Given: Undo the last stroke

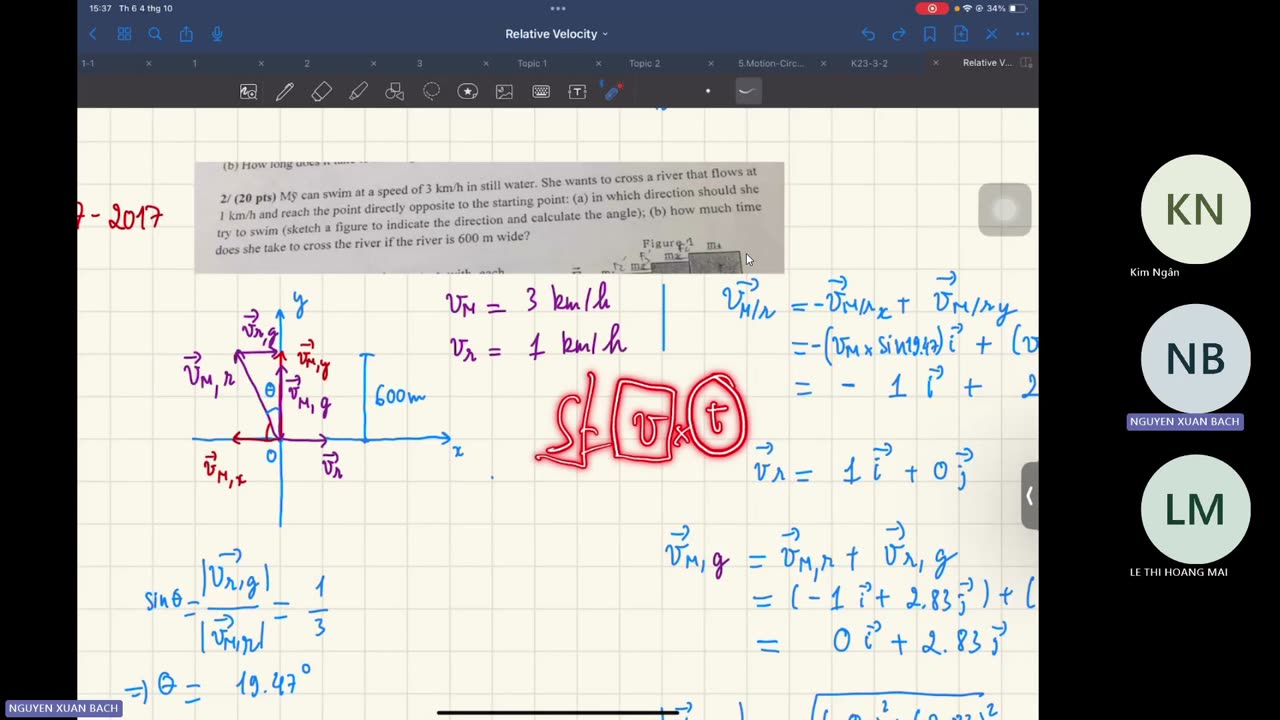Looking at the screenshot, I should pos(868,34).
